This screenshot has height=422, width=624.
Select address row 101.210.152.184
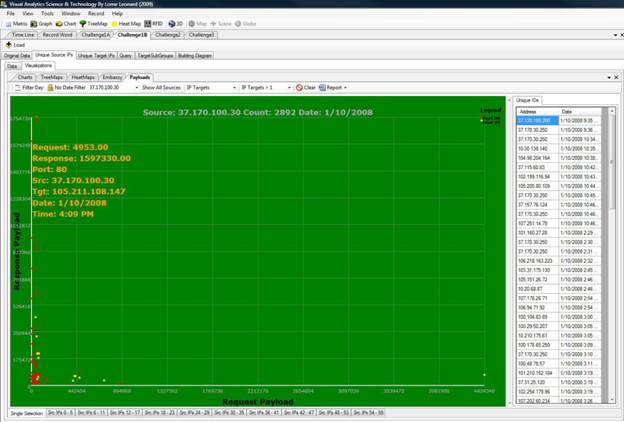point(559,373)
